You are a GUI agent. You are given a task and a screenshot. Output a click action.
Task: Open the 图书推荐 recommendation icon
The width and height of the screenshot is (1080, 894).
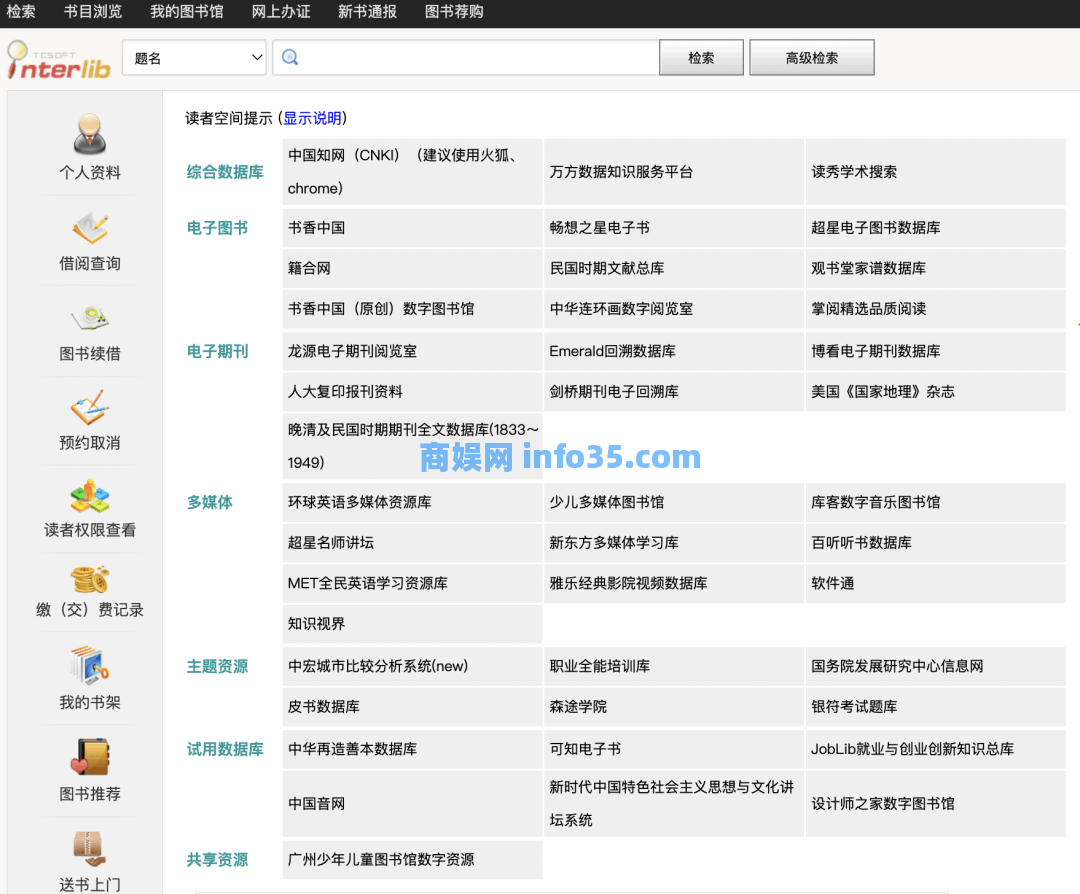(x=90, y=757)
